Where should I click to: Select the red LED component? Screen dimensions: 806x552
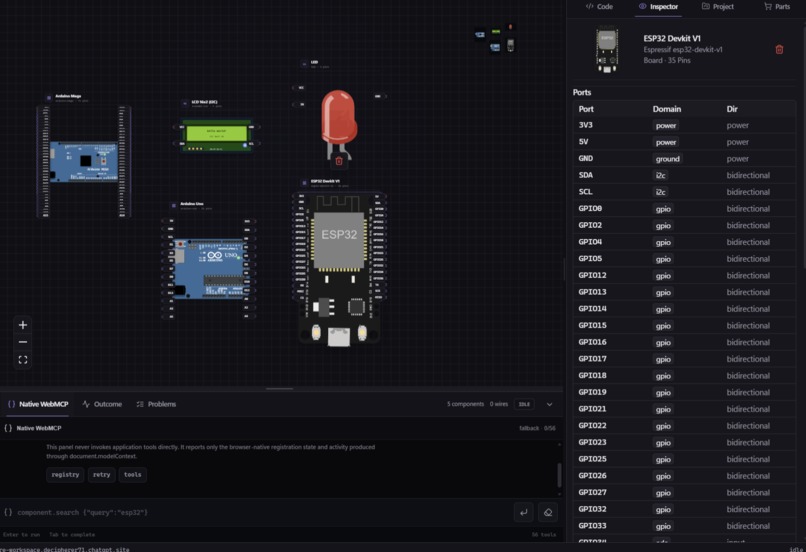[x=338, y=123]
